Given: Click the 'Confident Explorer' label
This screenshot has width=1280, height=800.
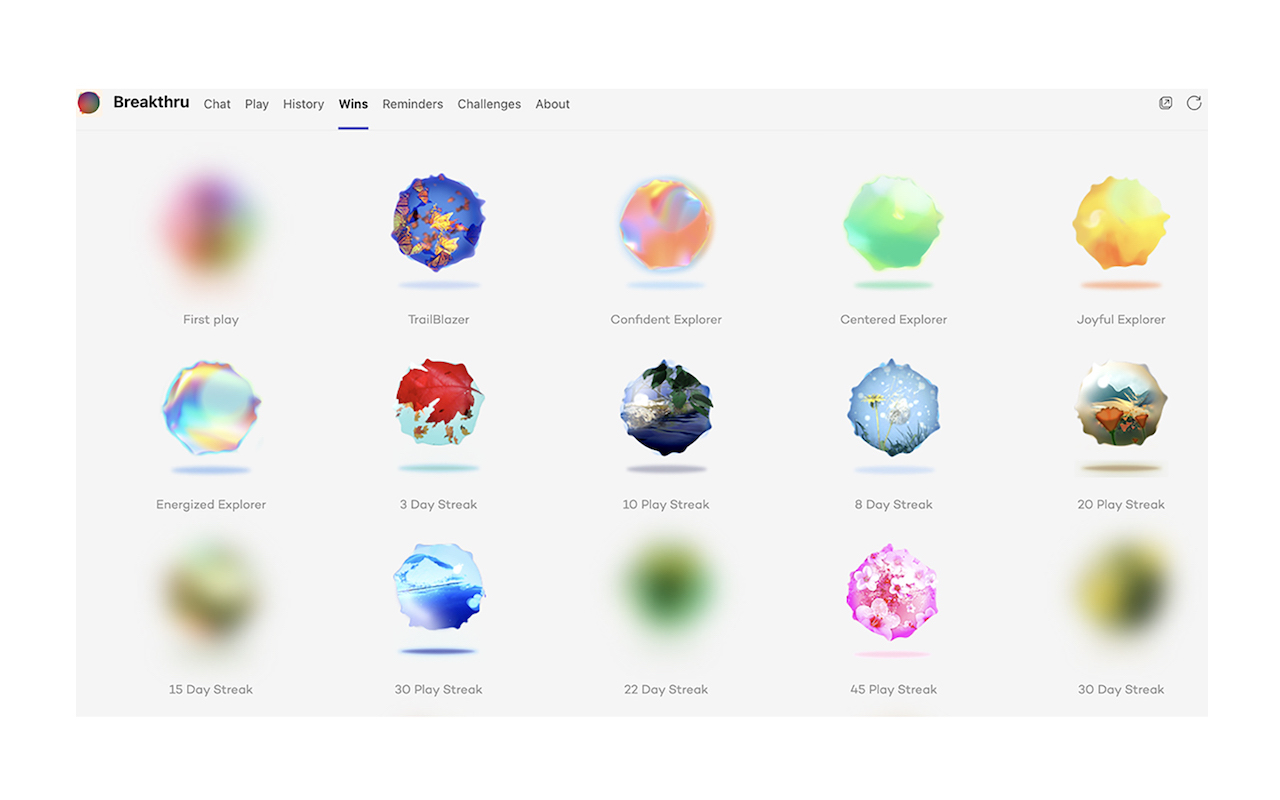Looking at the screenshot, I should (666, 320).
